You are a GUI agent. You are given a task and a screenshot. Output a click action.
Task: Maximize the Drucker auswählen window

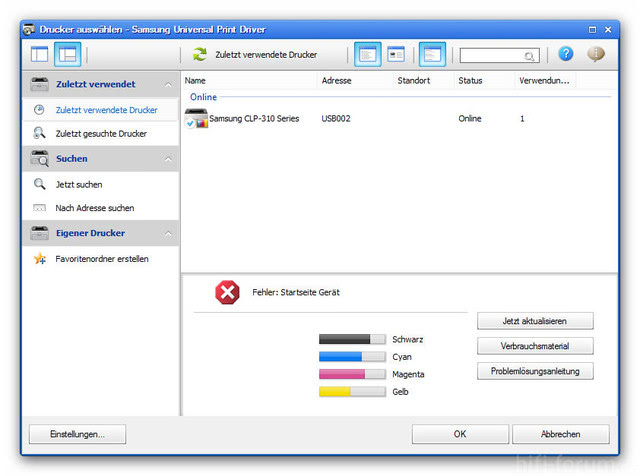(x=592, y=30)
